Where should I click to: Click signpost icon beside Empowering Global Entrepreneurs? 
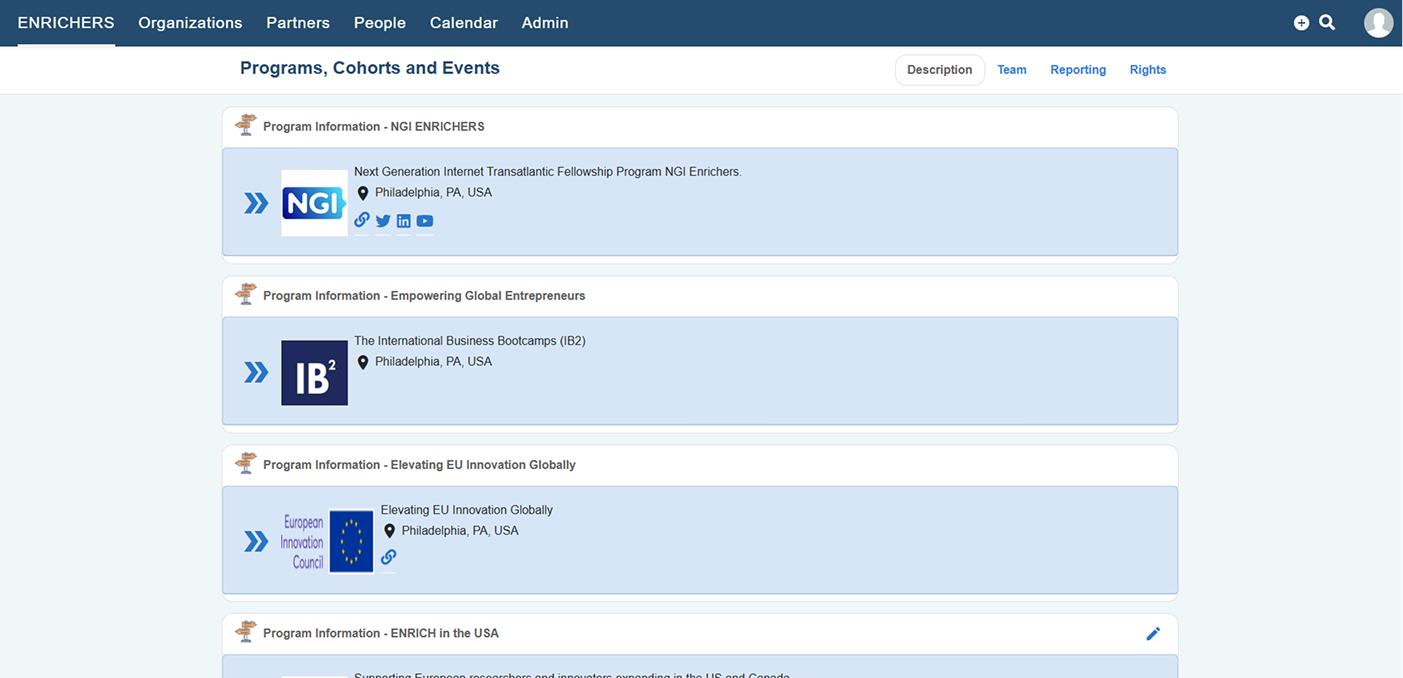[x=245, y=295]
